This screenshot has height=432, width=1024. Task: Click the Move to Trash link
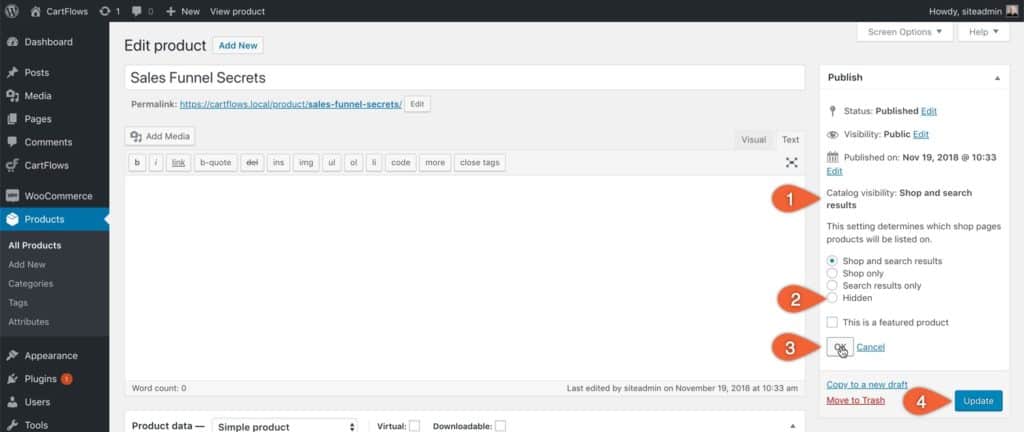tap(855, 400)
